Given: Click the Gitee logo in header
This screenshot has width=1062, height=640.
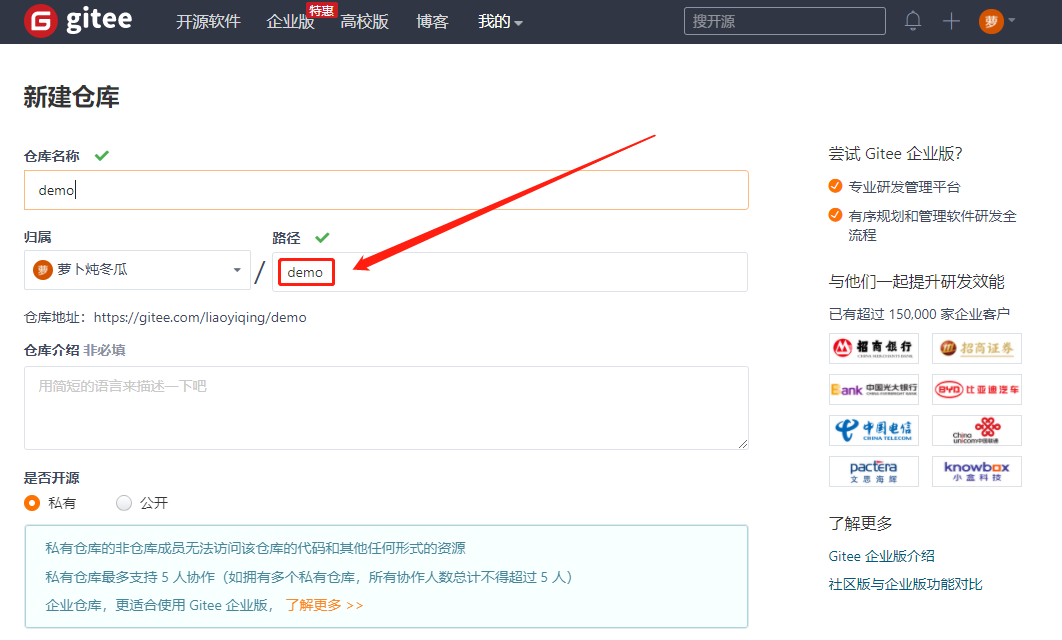Looking at the screenshot, I should click(78, 21).
